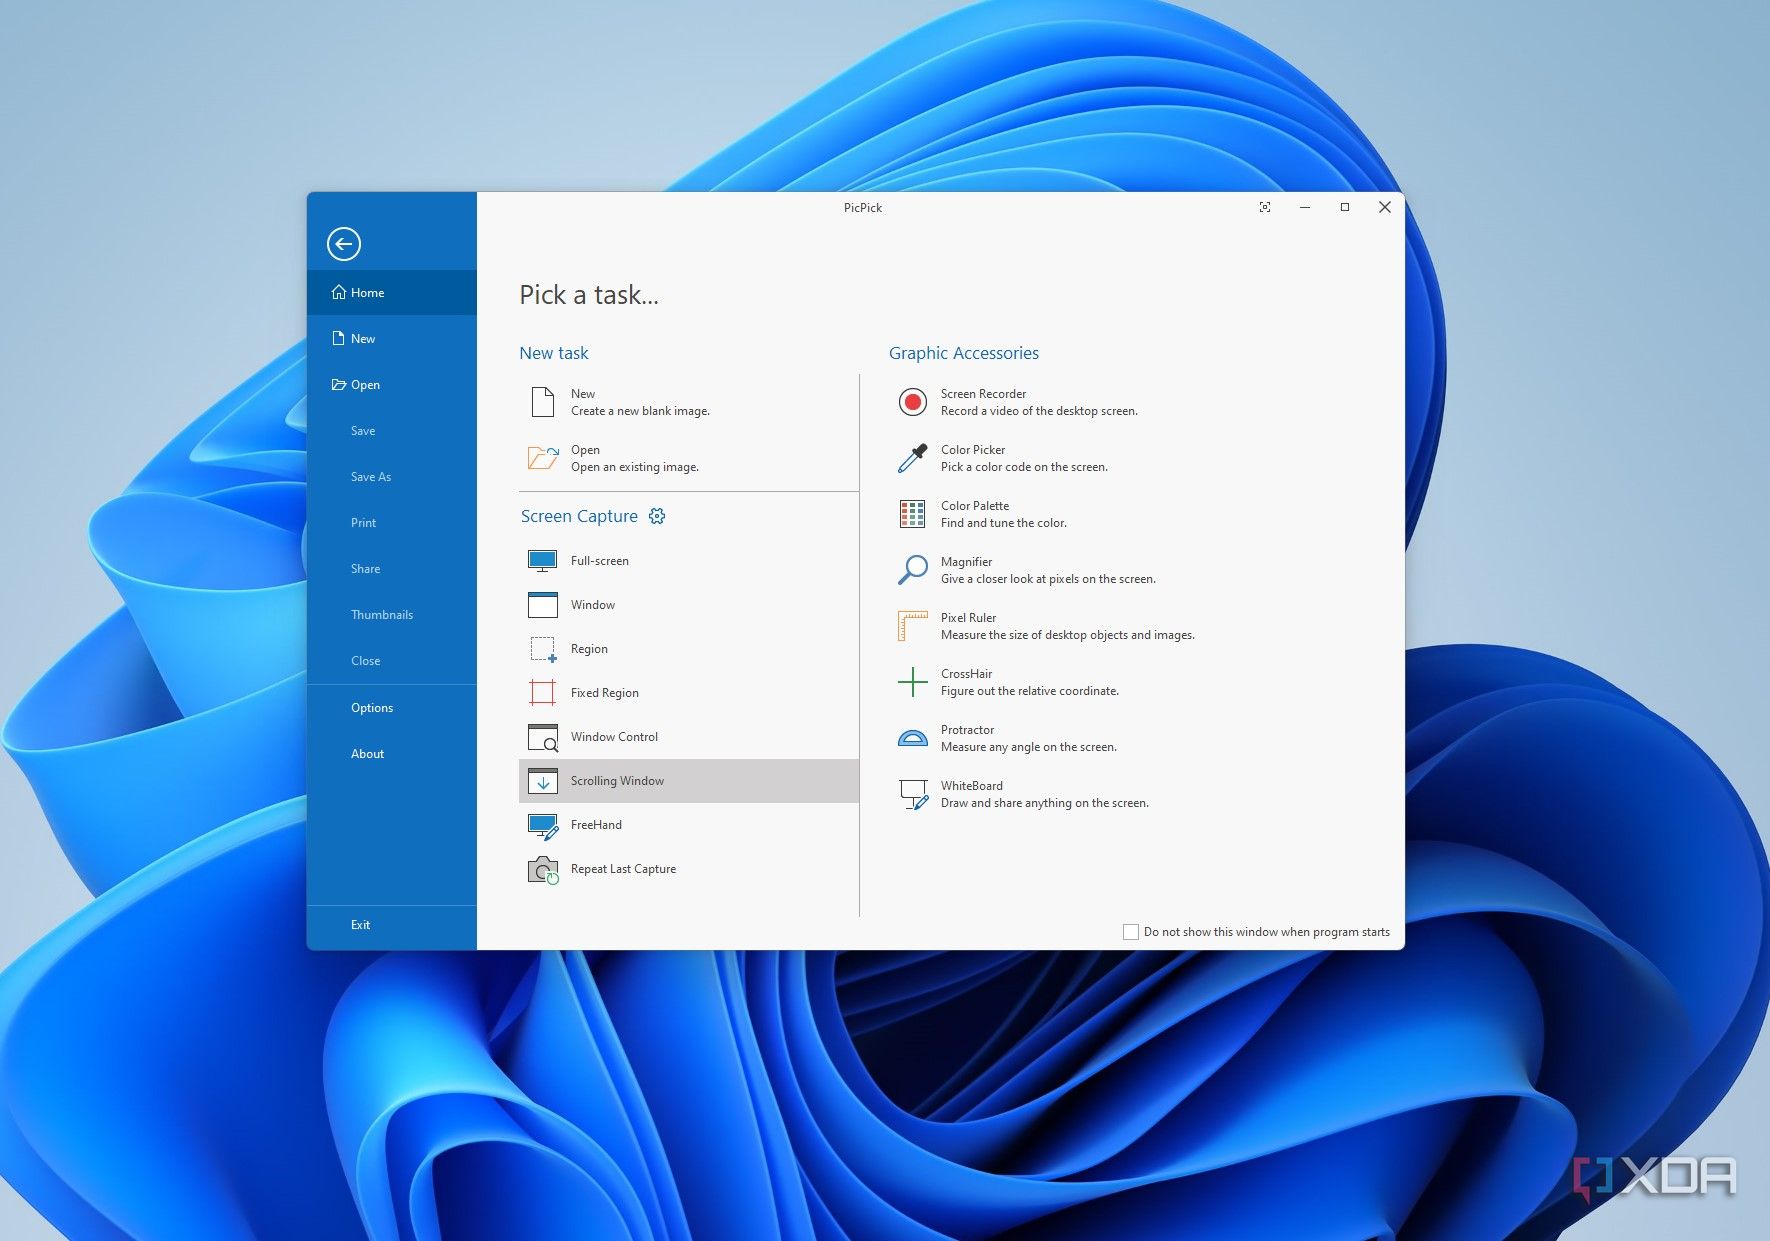1770x1241 pixels.
Task: Click the Repeat Last Capture camera icon
Action: click(x=543, y=870)
